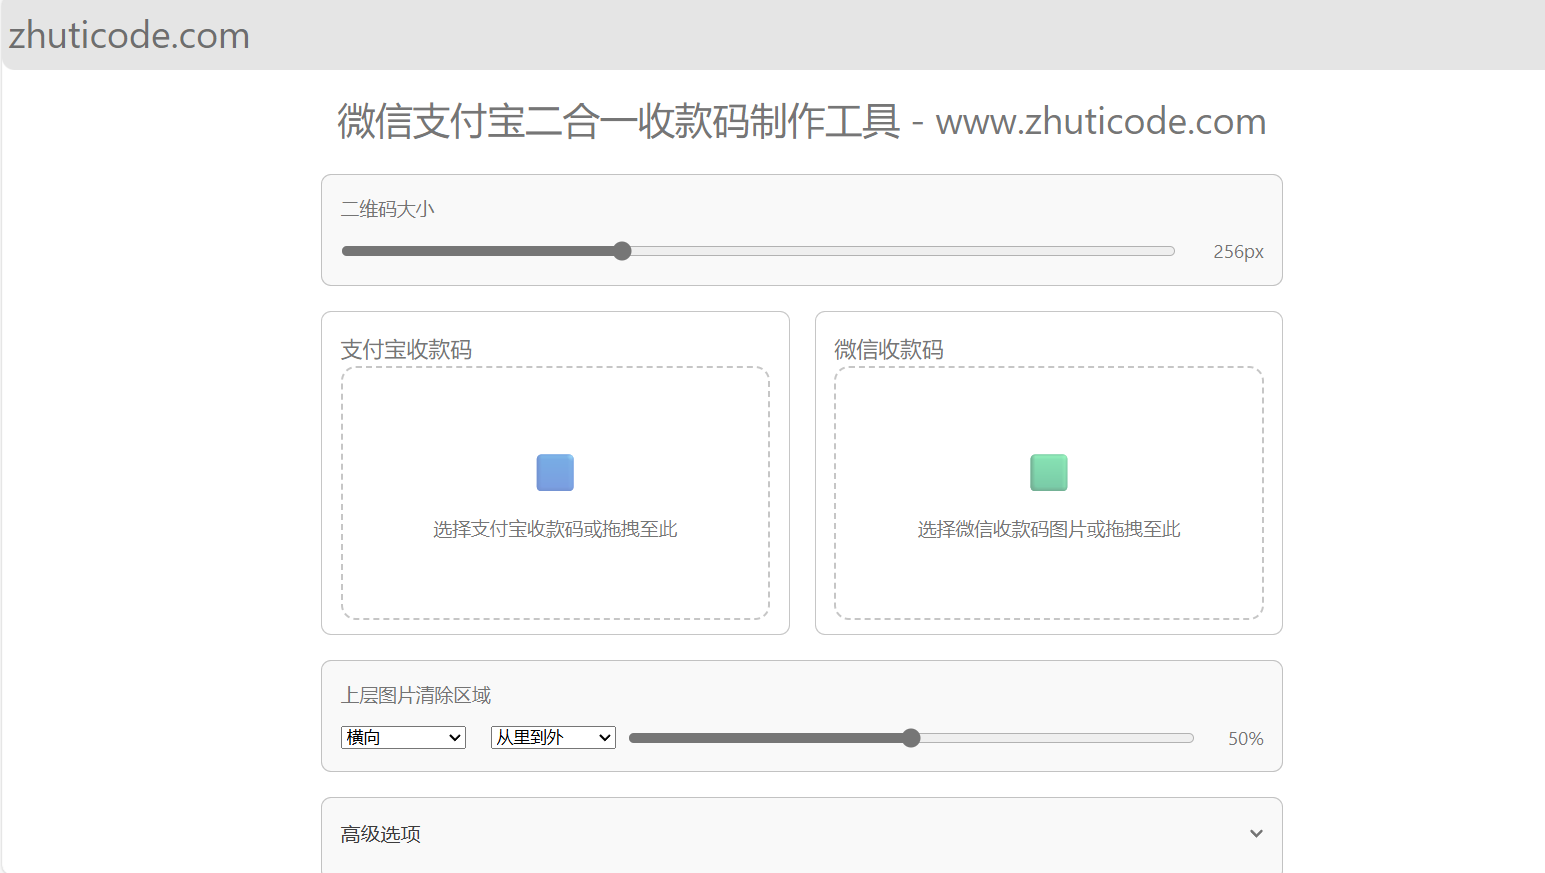Click the green WeChat upload icon
The image size is (1545, 873).
[1049, 472]
